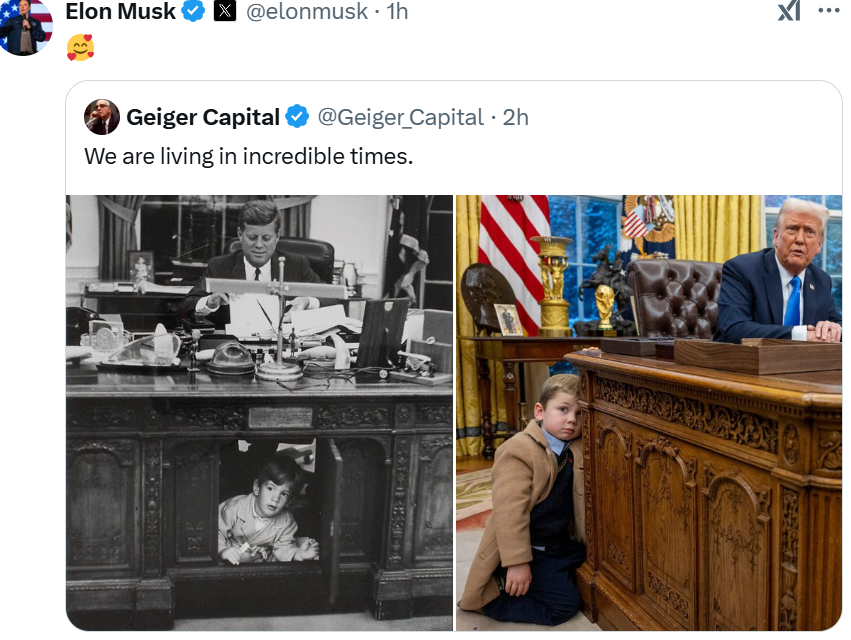
Task: Click the @Geiger_Capital handle
Action: click(401, 117)
